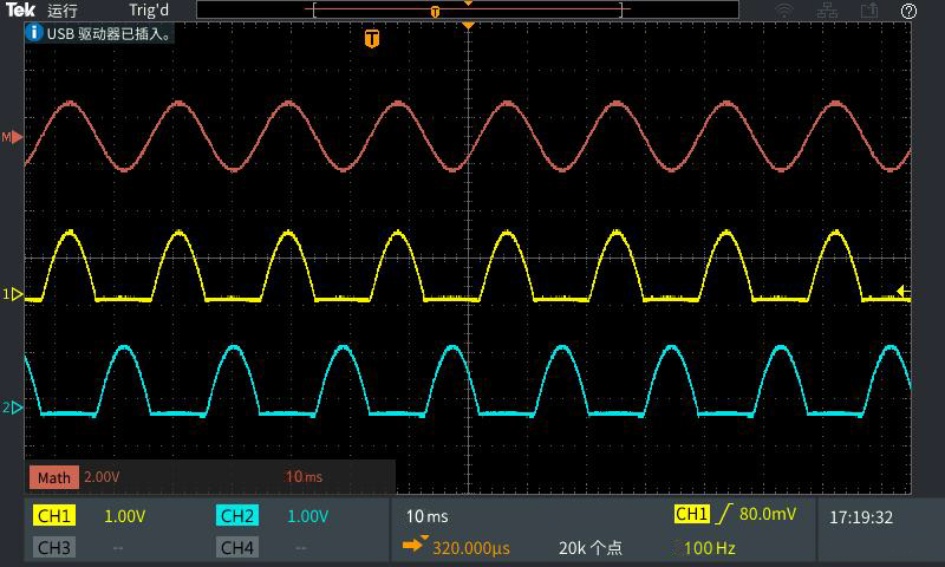945x567 pixels.
Task: Enable channel CH4
Action: tap(237, 547)
